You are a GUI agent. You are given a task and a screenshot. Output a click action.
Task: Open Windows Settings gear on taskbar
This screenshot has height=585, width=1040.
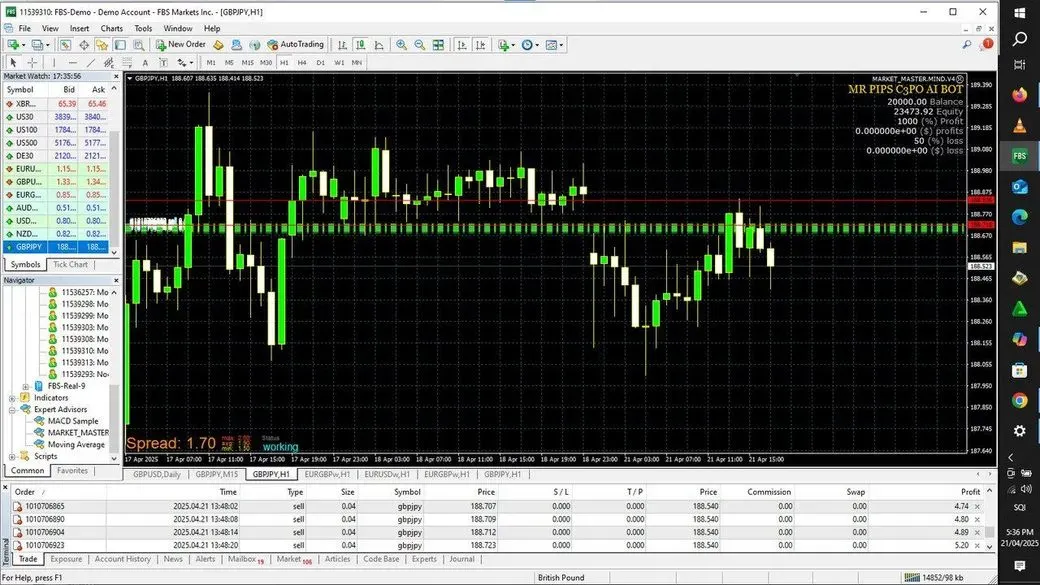pyautogui.click(x=1019, y=431)
